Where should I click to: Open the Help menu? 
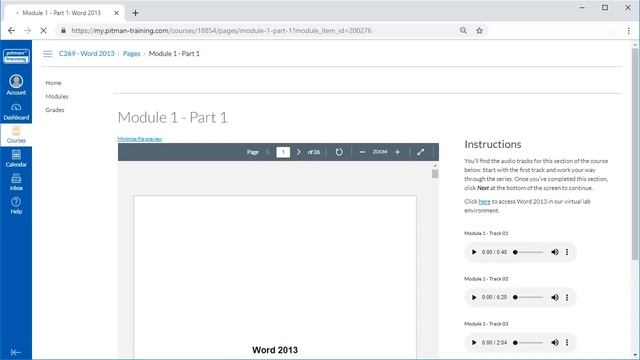[16, 206]
